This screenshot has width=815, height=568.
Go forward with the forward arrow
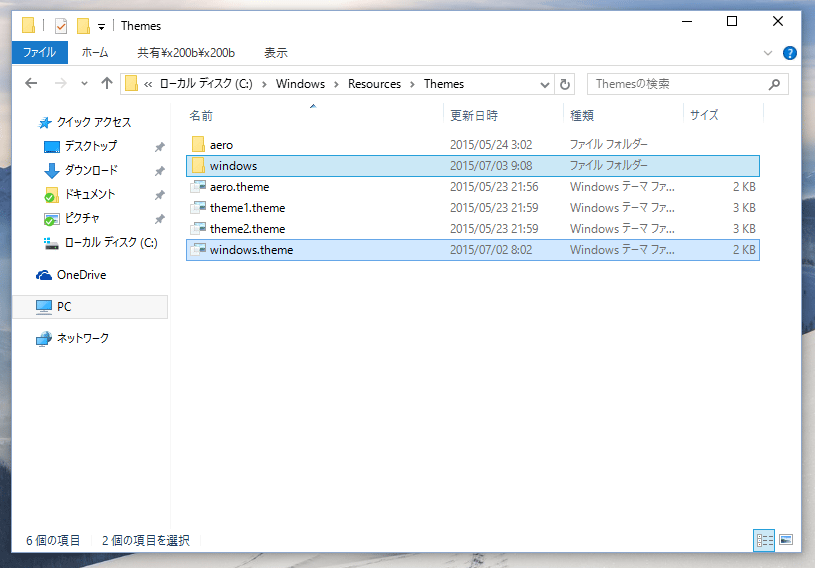tap(61, 83)
